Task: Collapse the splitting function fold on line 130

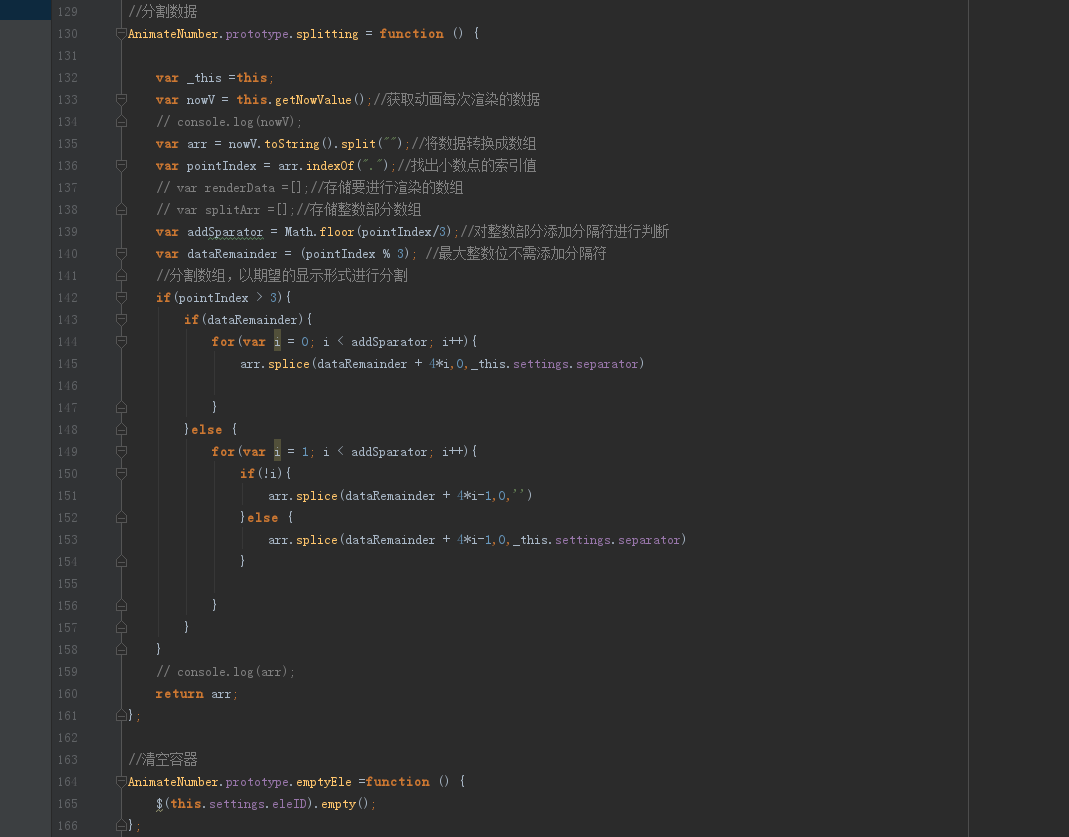Action: pos(121,33)
